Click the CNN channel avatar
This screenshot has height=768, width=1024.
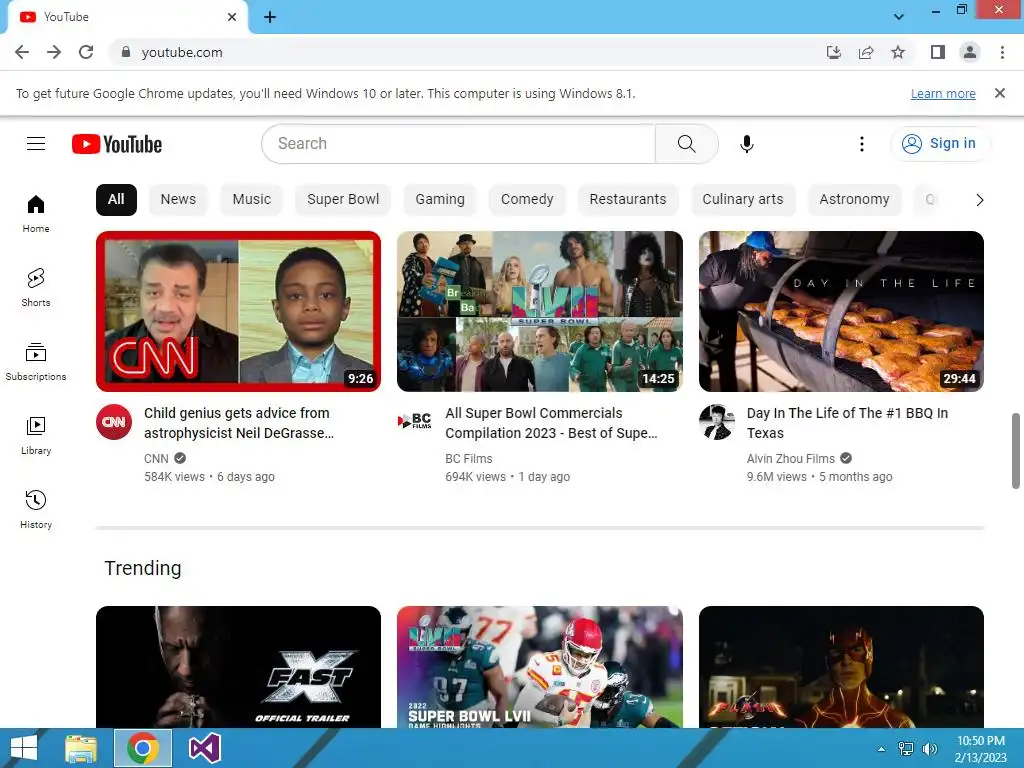114,422
